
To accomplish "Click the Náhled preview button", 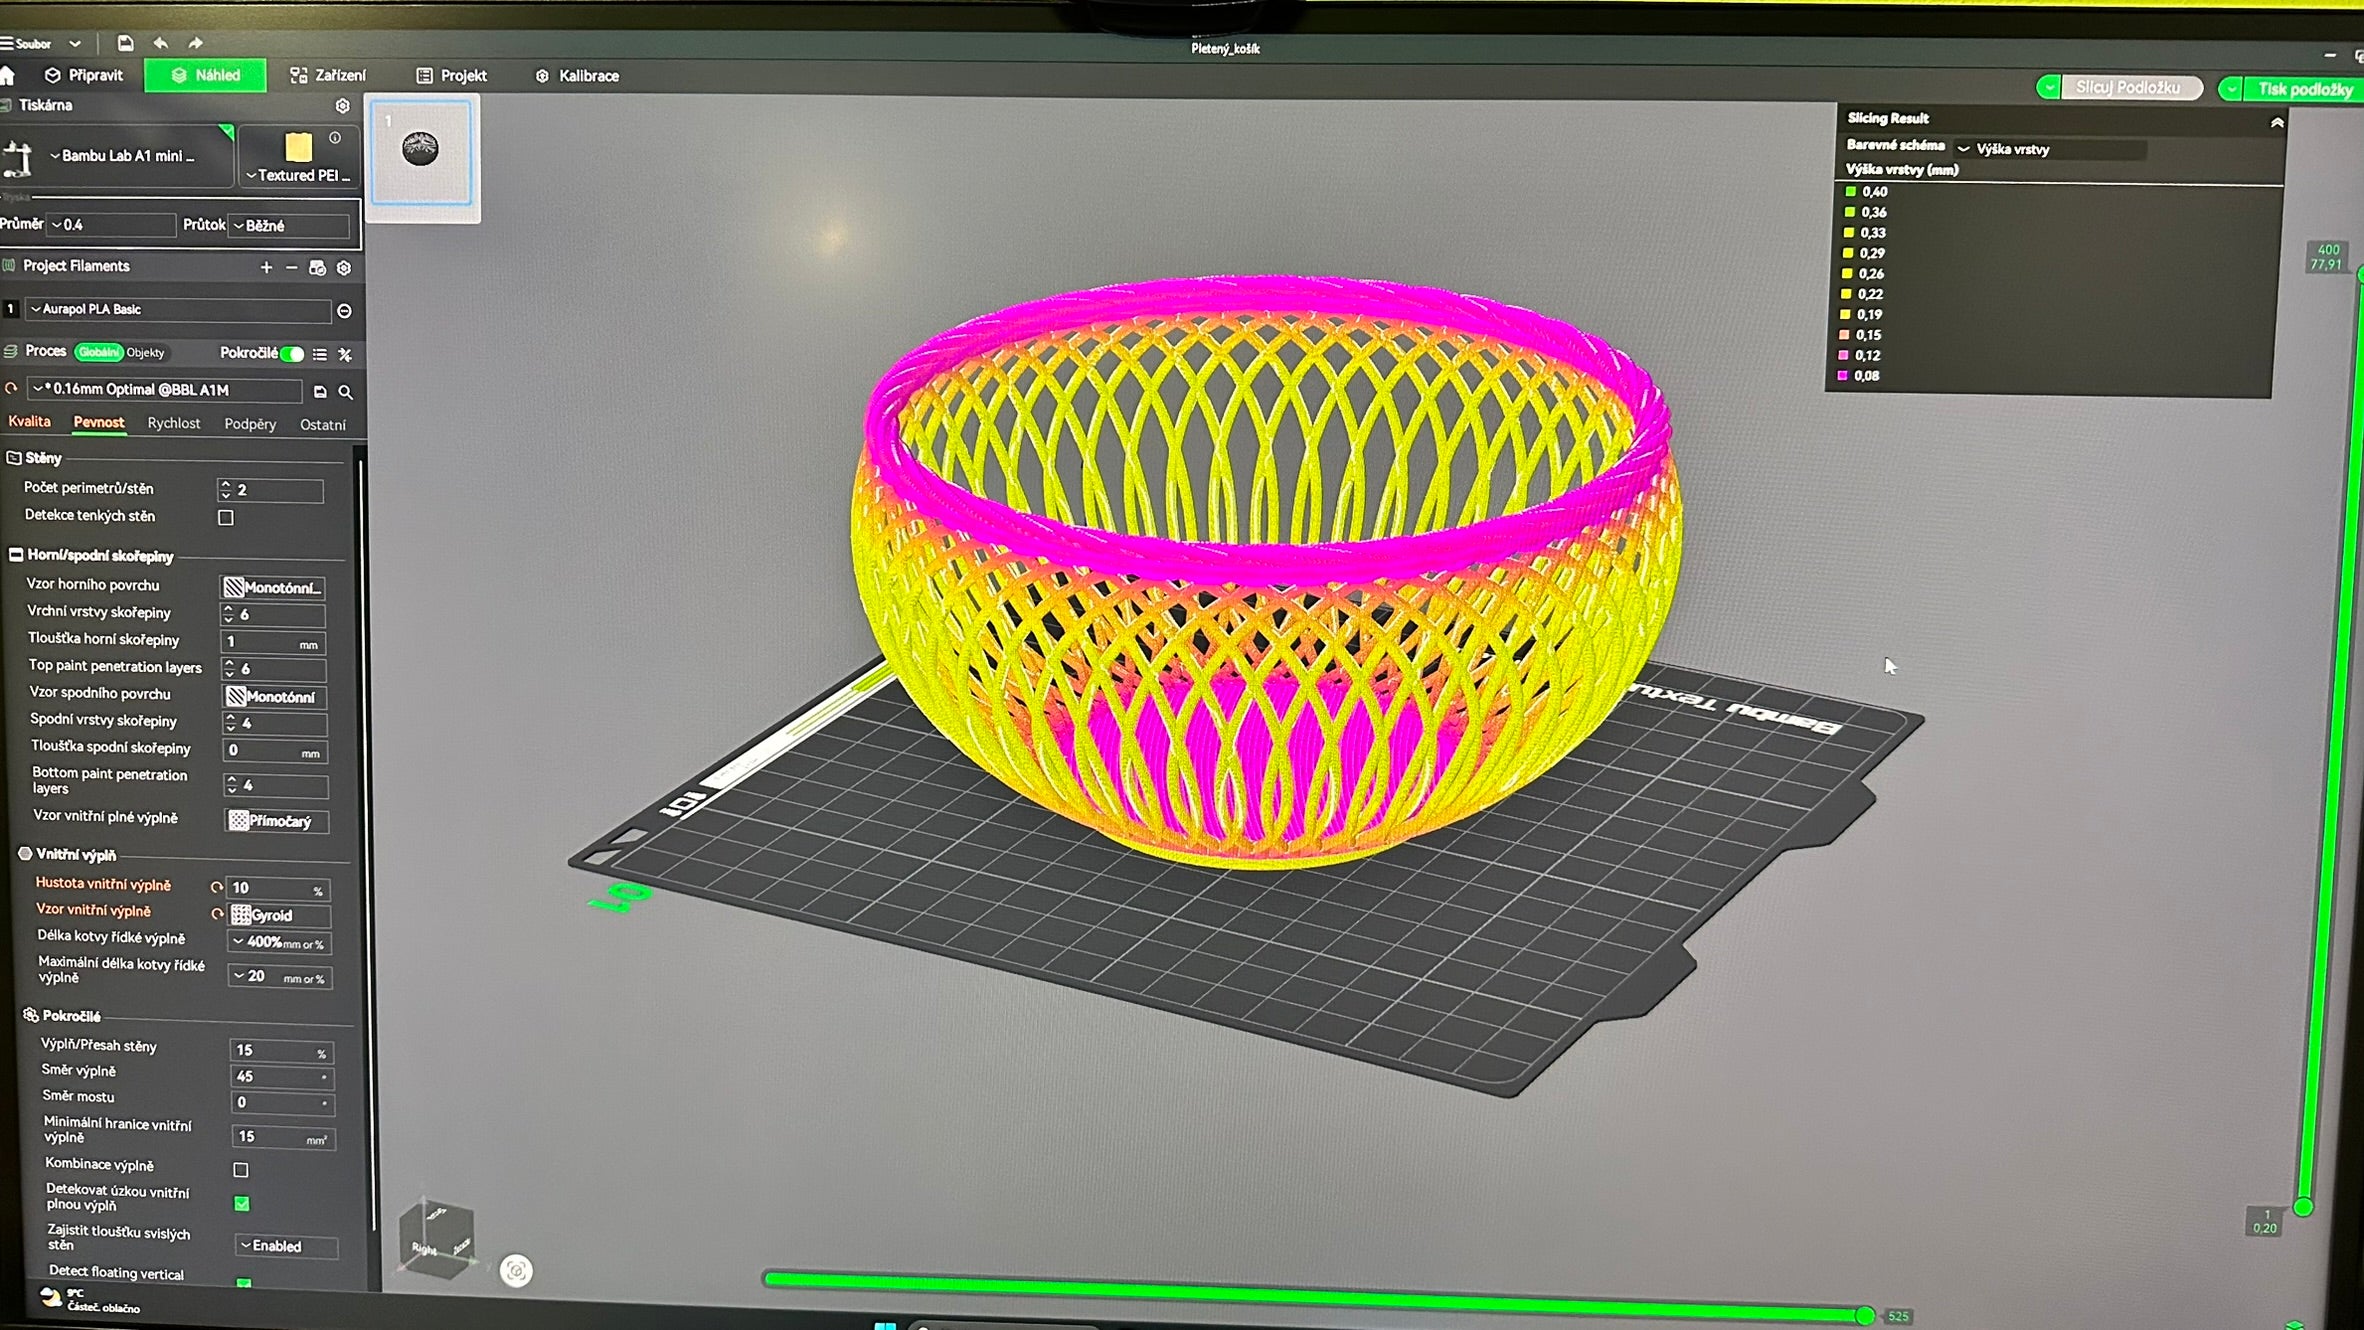I will click(x=205, y=76).
